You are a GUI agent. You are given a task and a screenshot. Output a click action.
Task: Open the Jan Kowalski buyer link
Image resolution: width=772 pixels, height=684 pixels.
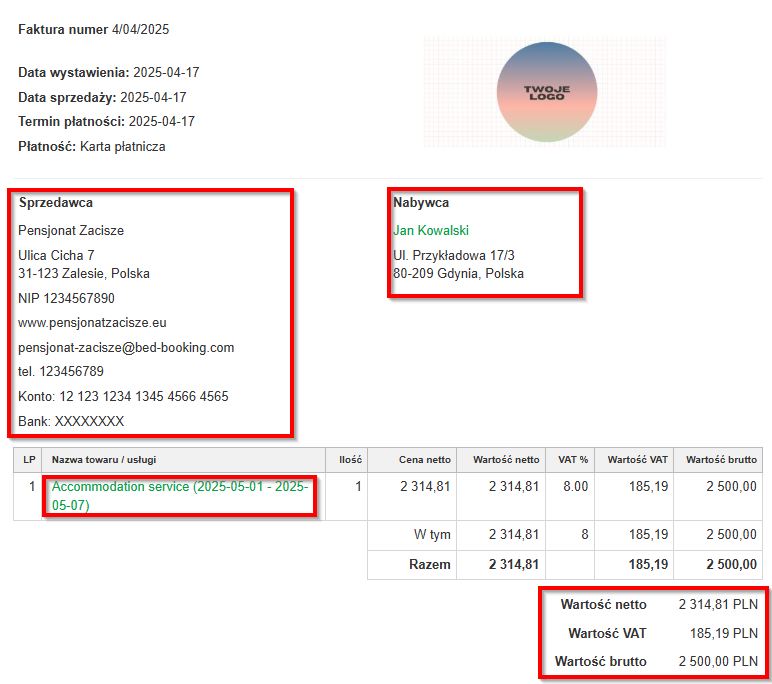(x=431, y=230)
